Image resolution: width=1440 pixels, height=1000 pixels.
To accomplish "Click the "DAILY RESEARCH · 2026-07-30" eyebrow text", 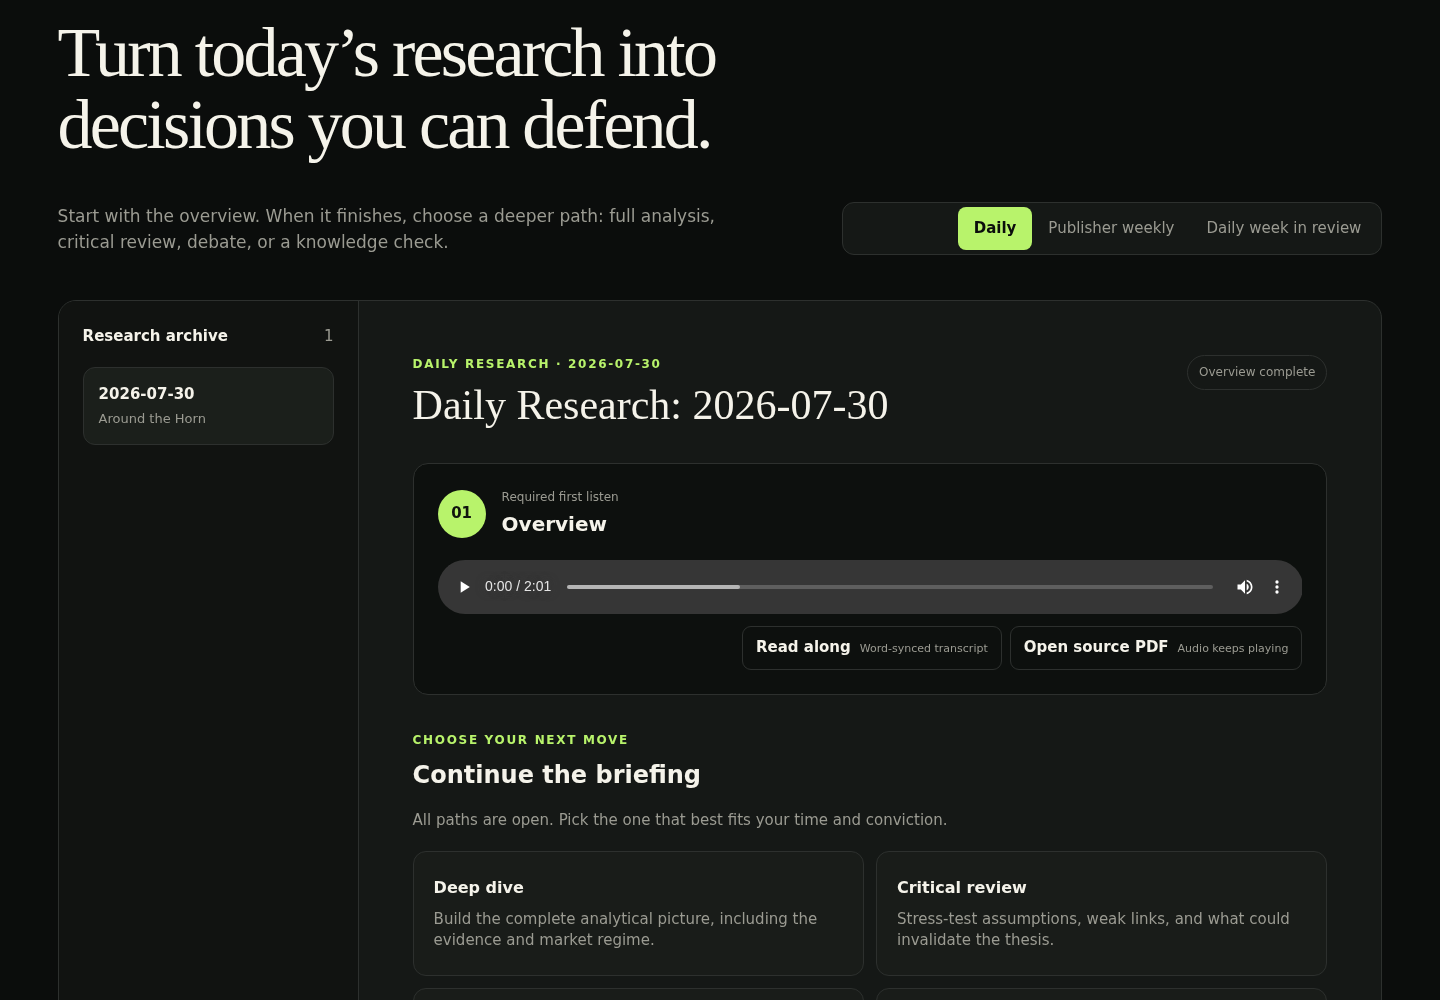I will 537,364.
